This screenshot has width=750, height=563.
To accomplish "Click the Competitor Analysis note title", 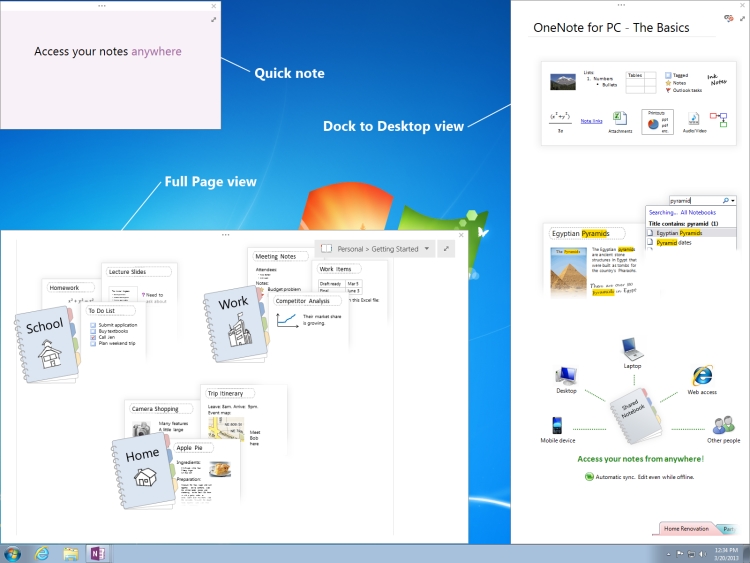I will (x=302, y=301).
